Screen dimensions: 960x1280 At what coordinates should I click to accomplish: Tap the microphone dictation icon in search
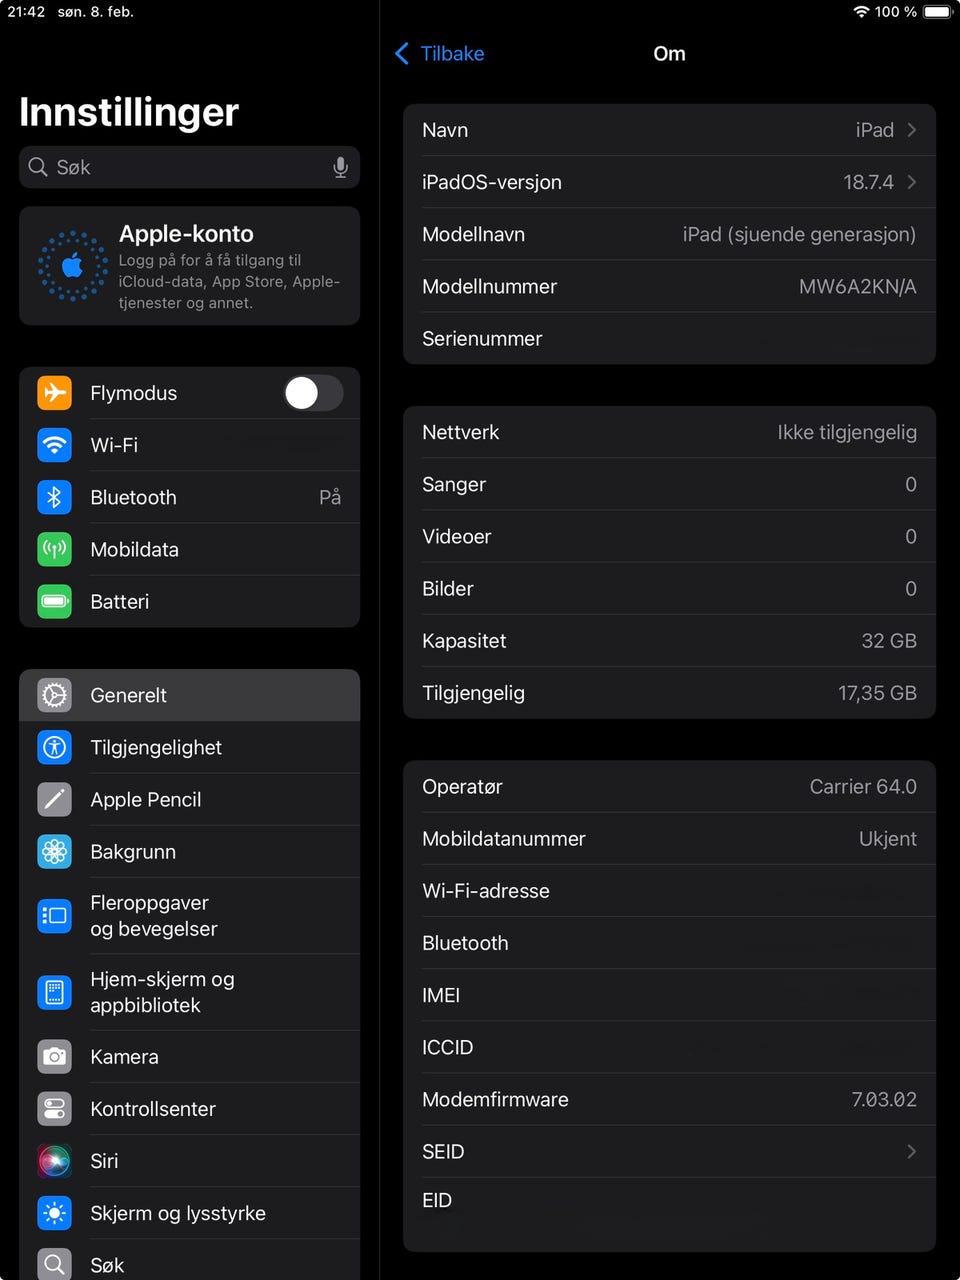(x=340, y=167)
